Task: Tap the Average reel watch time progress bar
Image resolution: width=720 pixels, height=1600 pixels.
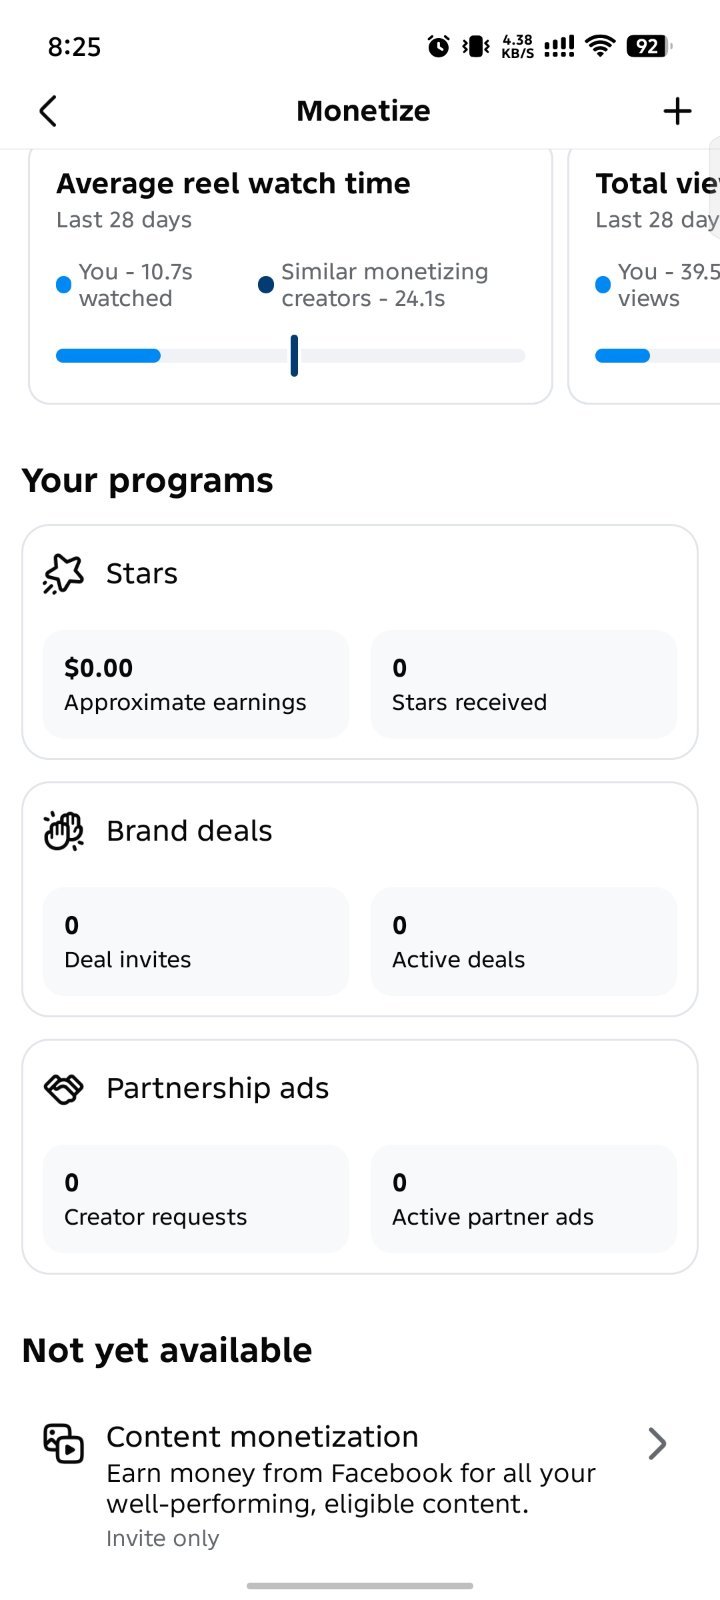Action: (290, 356)
